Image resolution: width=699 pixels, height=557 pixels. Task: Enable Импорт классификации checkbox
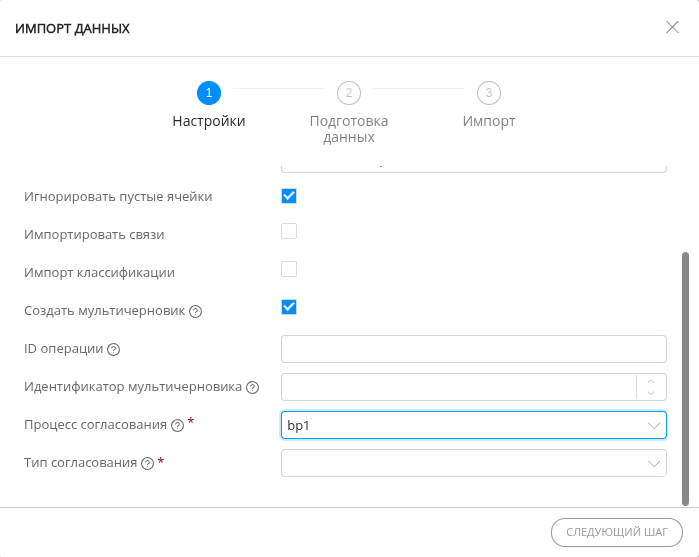tap(289, 269)
